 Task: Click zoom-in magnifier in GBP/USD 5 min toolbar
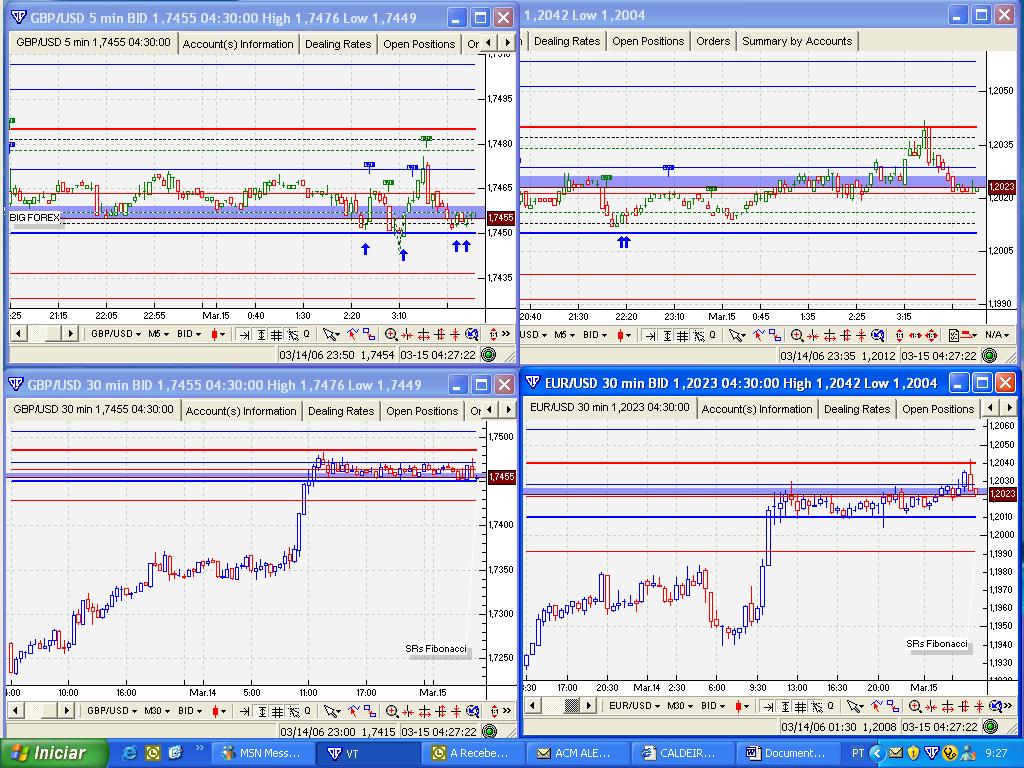coord(391,334)
